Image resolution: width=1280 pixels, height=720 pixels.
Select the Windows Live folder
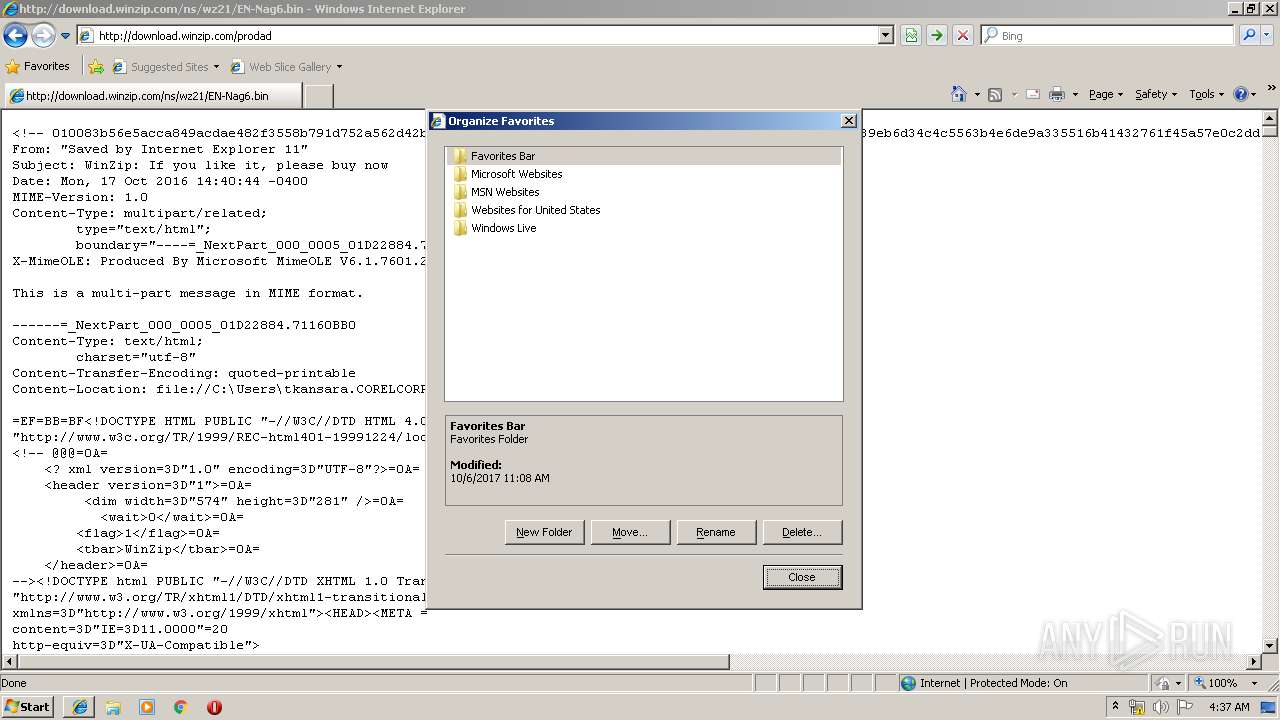(494, 228)
